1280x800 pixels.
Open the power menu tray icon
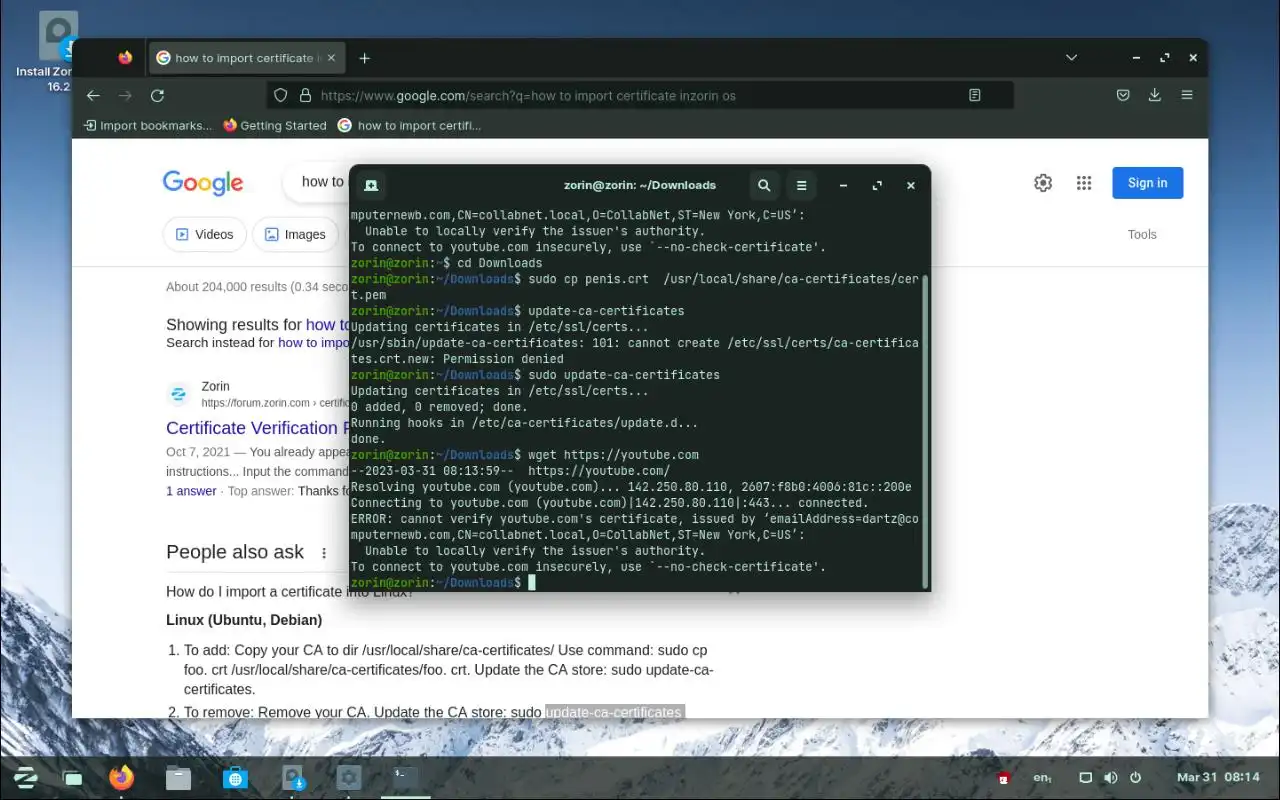click(x=1135, y=777)
